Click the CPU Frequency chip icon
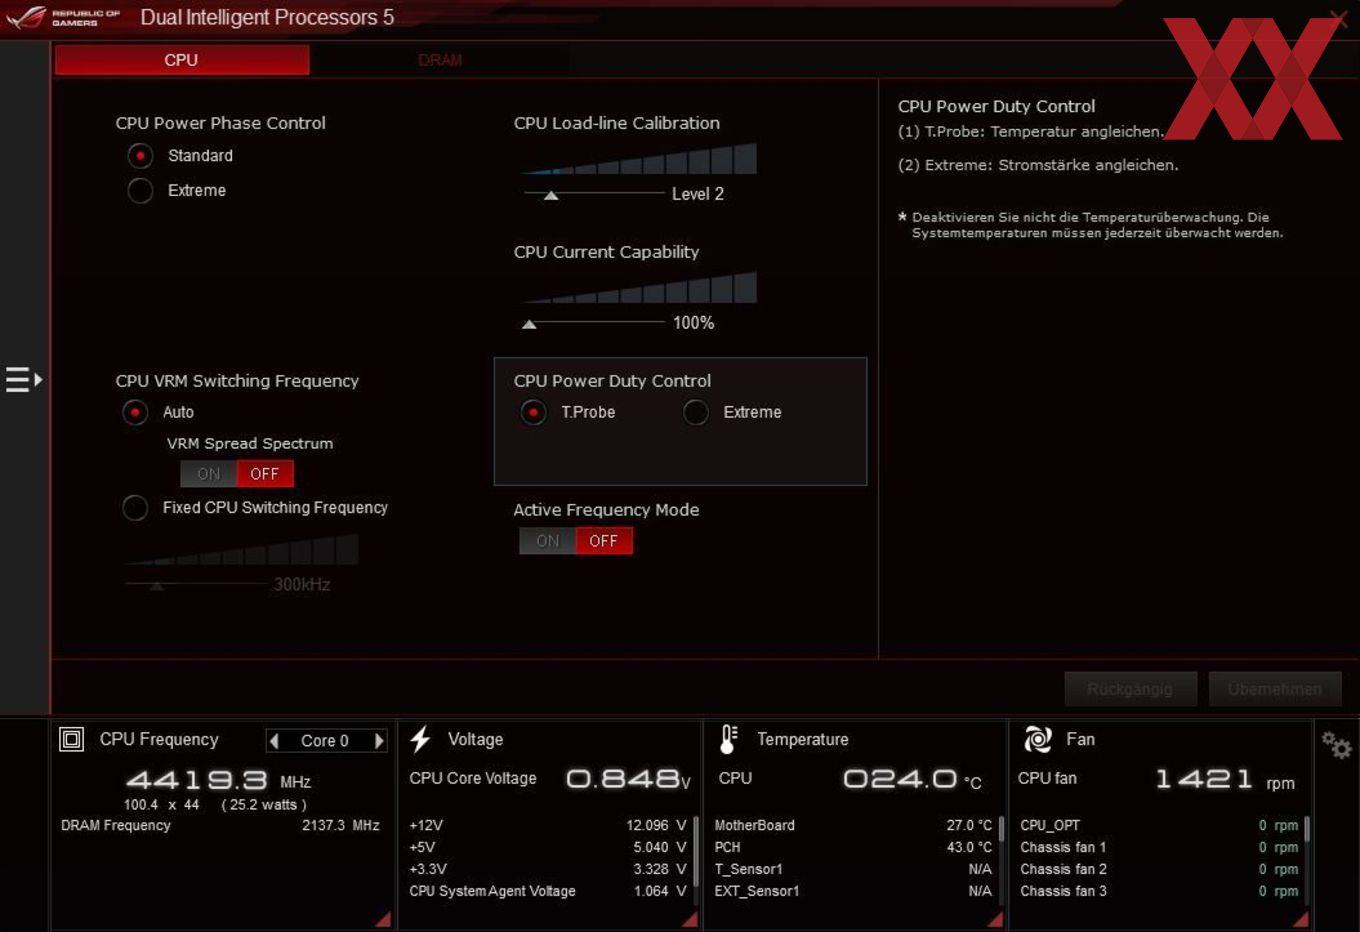Image resolution: width=1360 pixels, height=932 pixels. (72, 739)
